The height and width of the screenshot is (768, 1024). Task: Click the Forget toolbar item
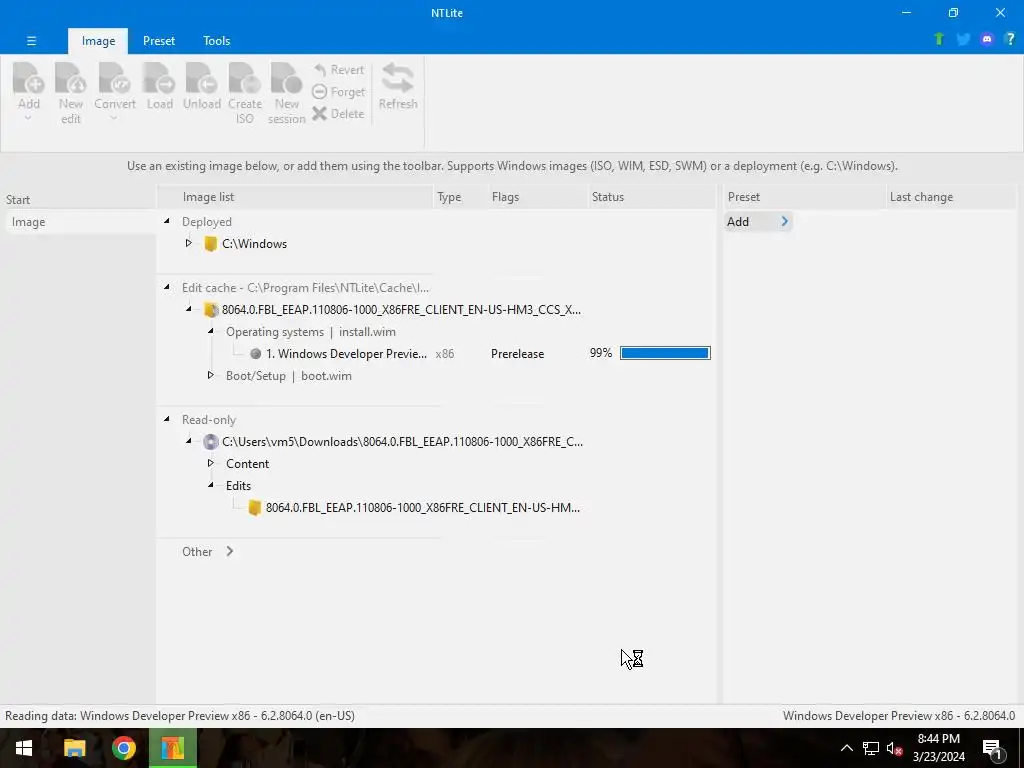[338, 91]
